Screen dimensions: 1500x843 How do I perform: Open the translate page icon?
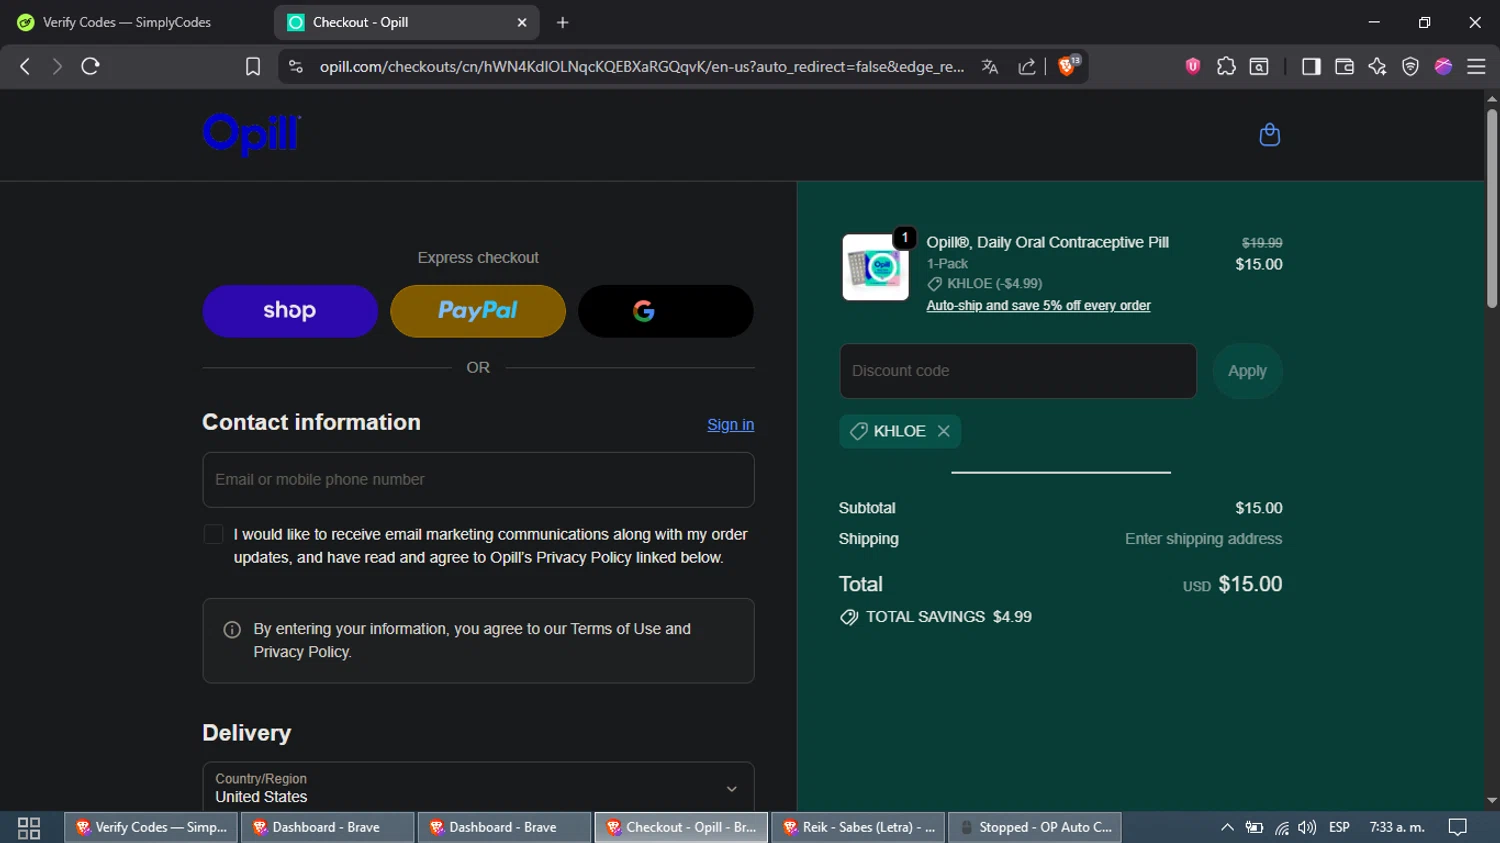coord(990,66)
